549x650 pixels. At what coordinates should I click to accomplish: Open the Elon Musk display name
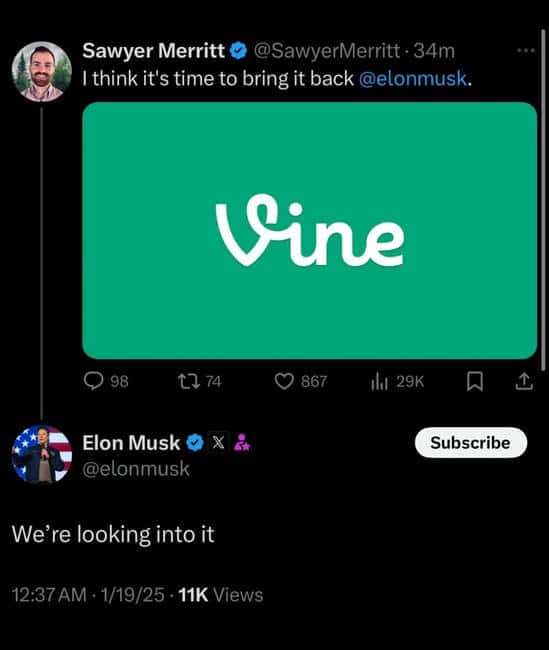pos(131,443)
